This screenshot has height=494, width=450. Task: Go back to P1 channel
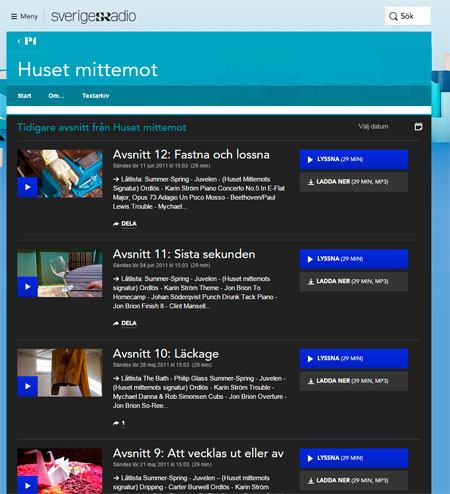[x=27, y=41]
